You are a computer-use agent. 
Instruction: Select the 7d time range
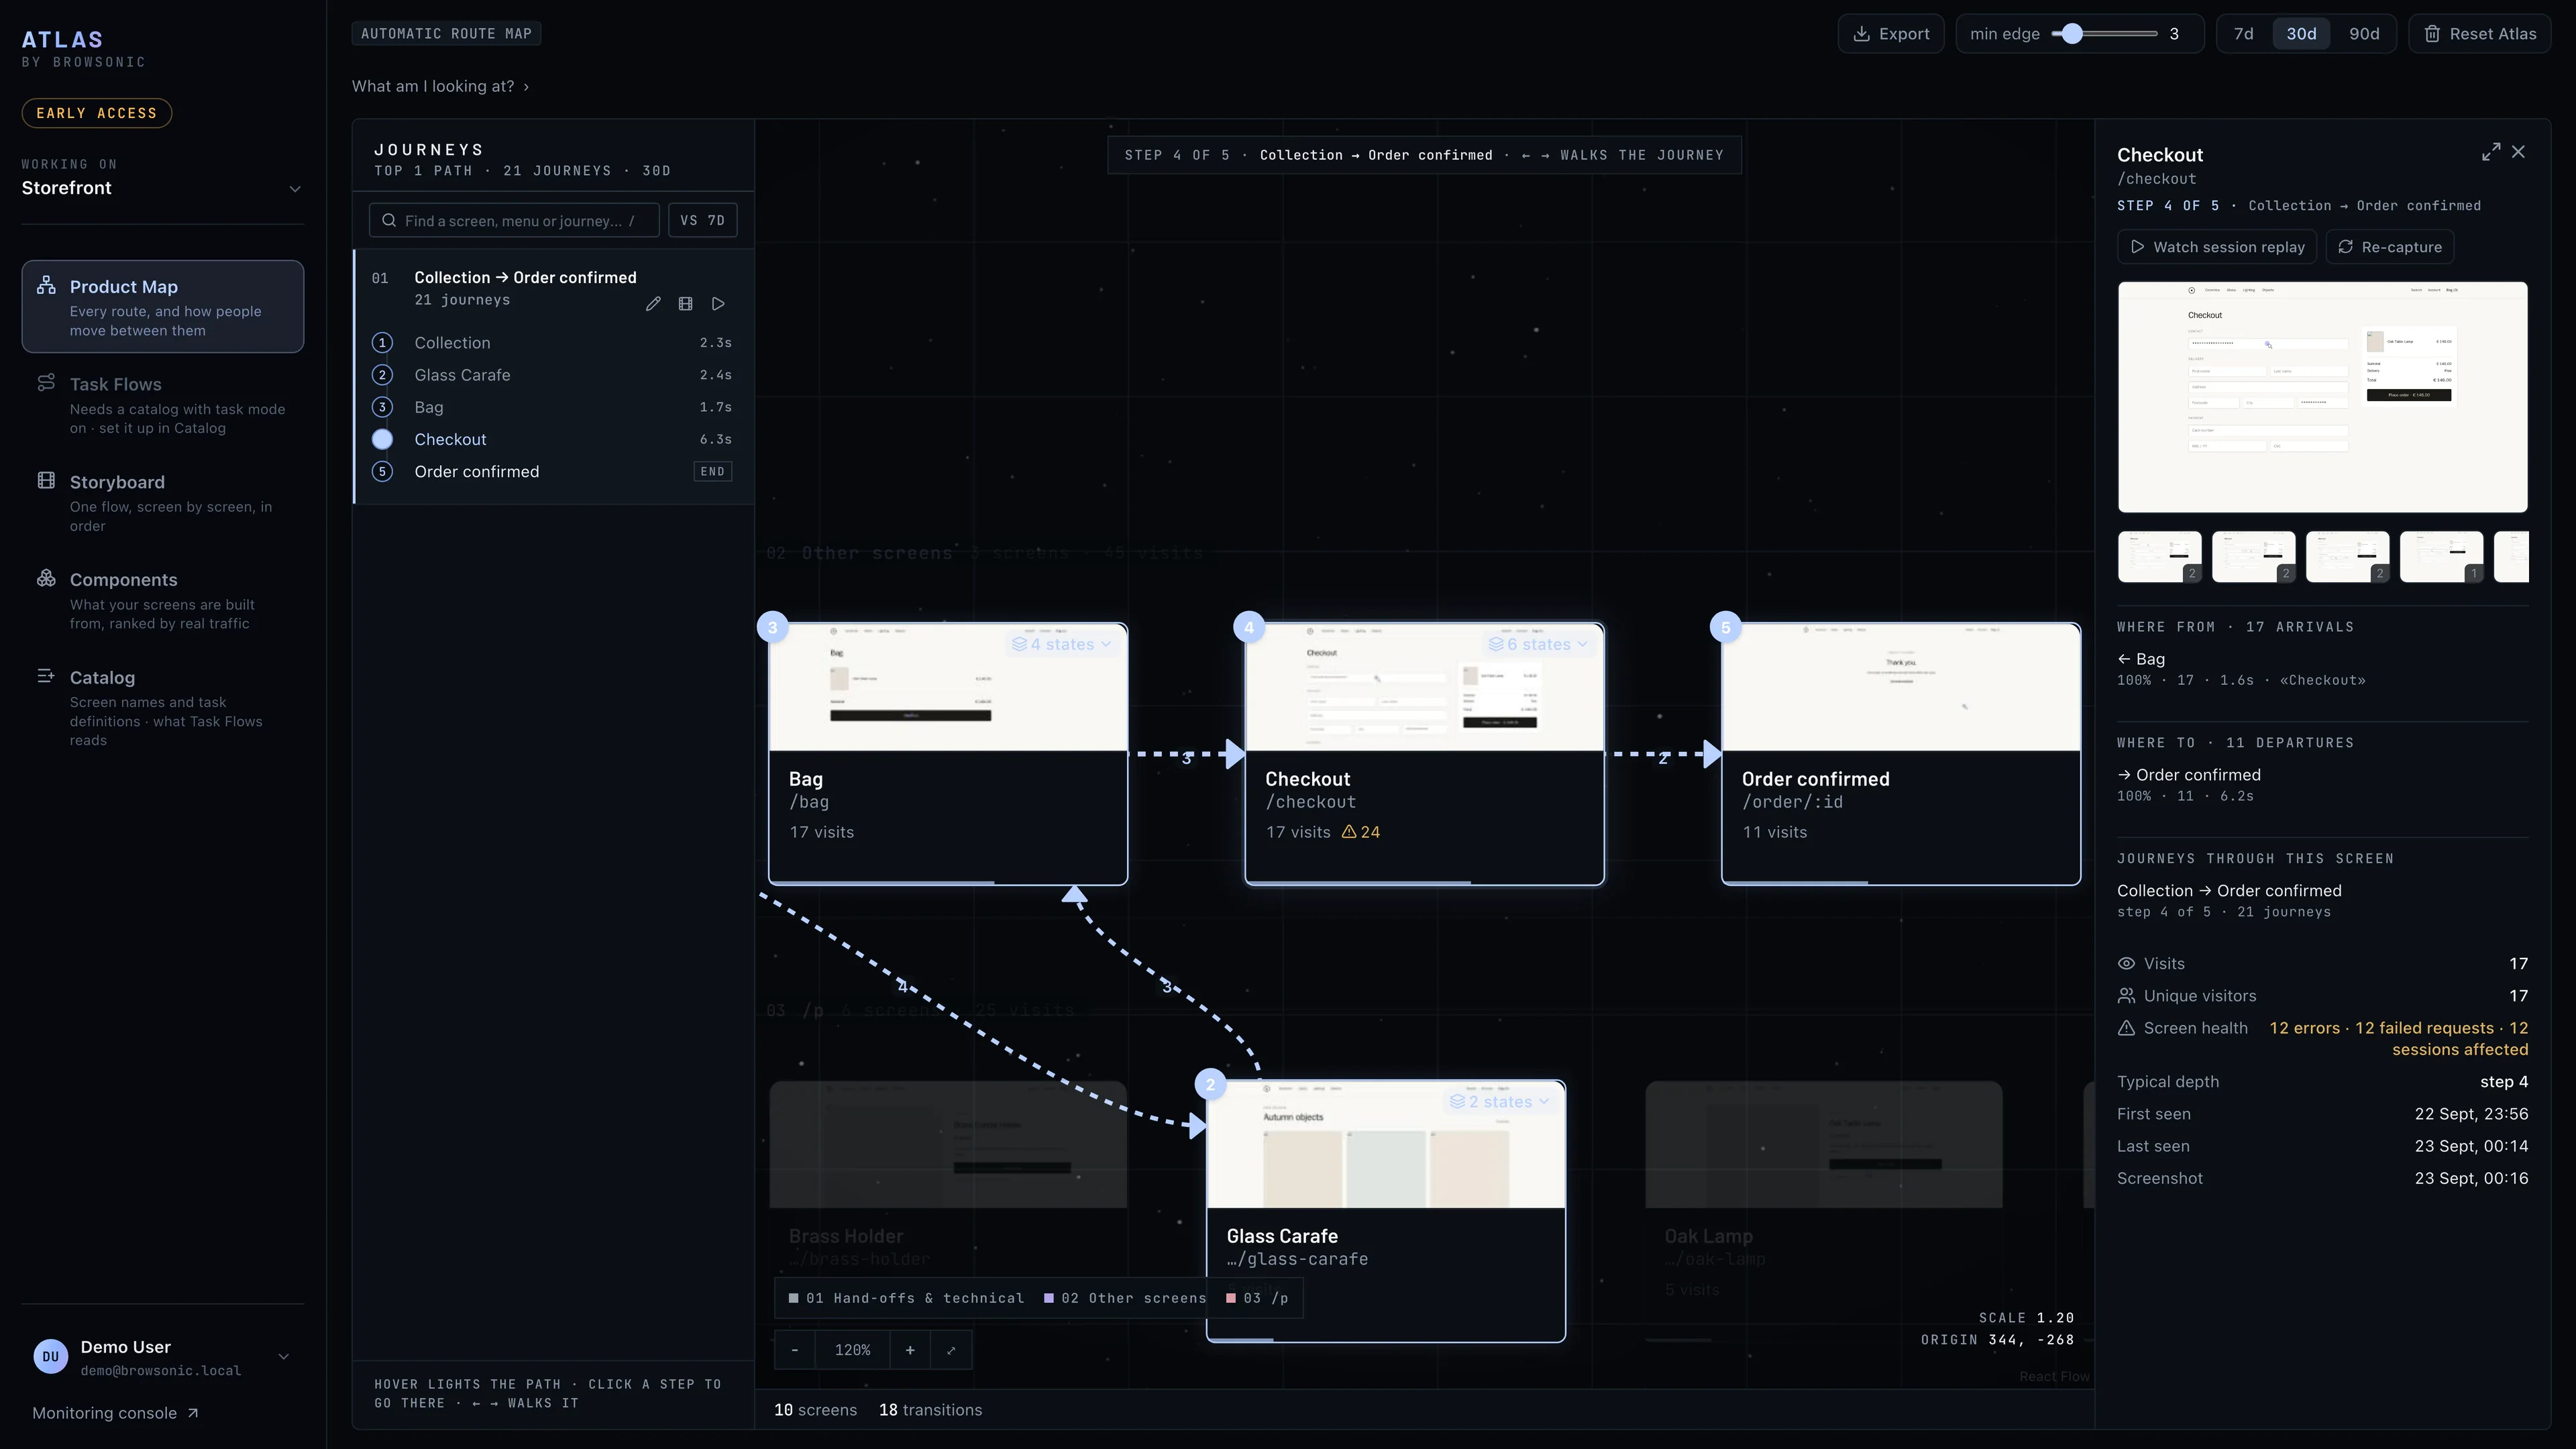click(x=2244, y=34)
